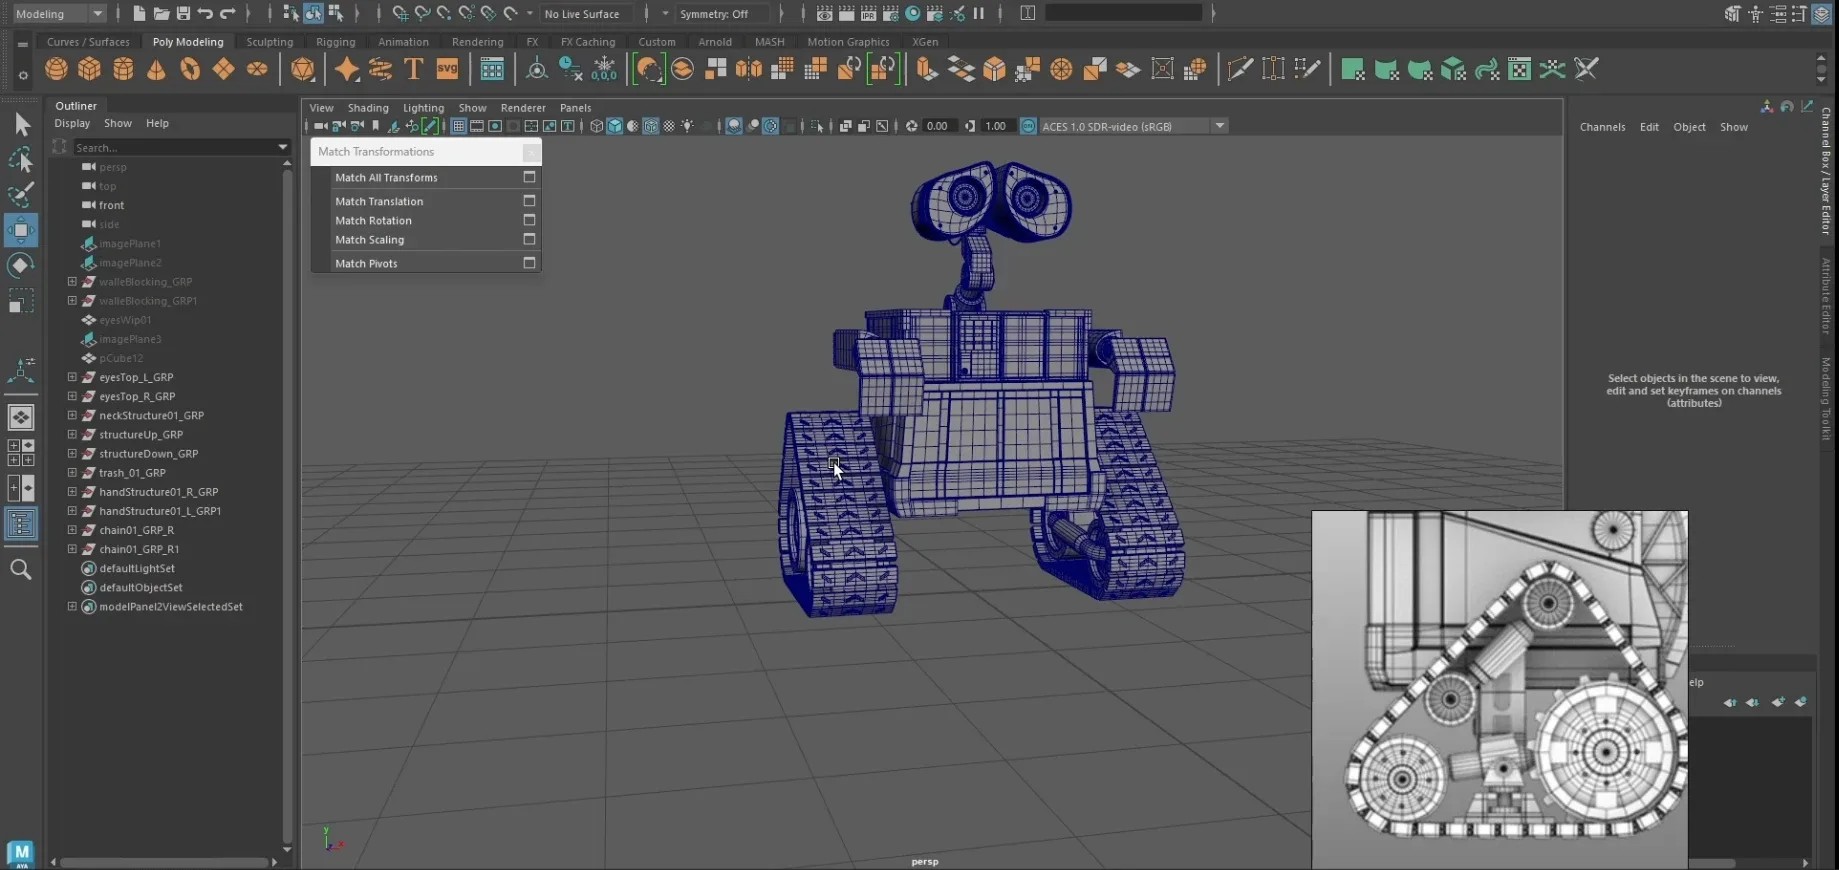Viewport: 1839px width, 870px height.
Task: Toggle viewport grid display icon
Action: point(458,126)
